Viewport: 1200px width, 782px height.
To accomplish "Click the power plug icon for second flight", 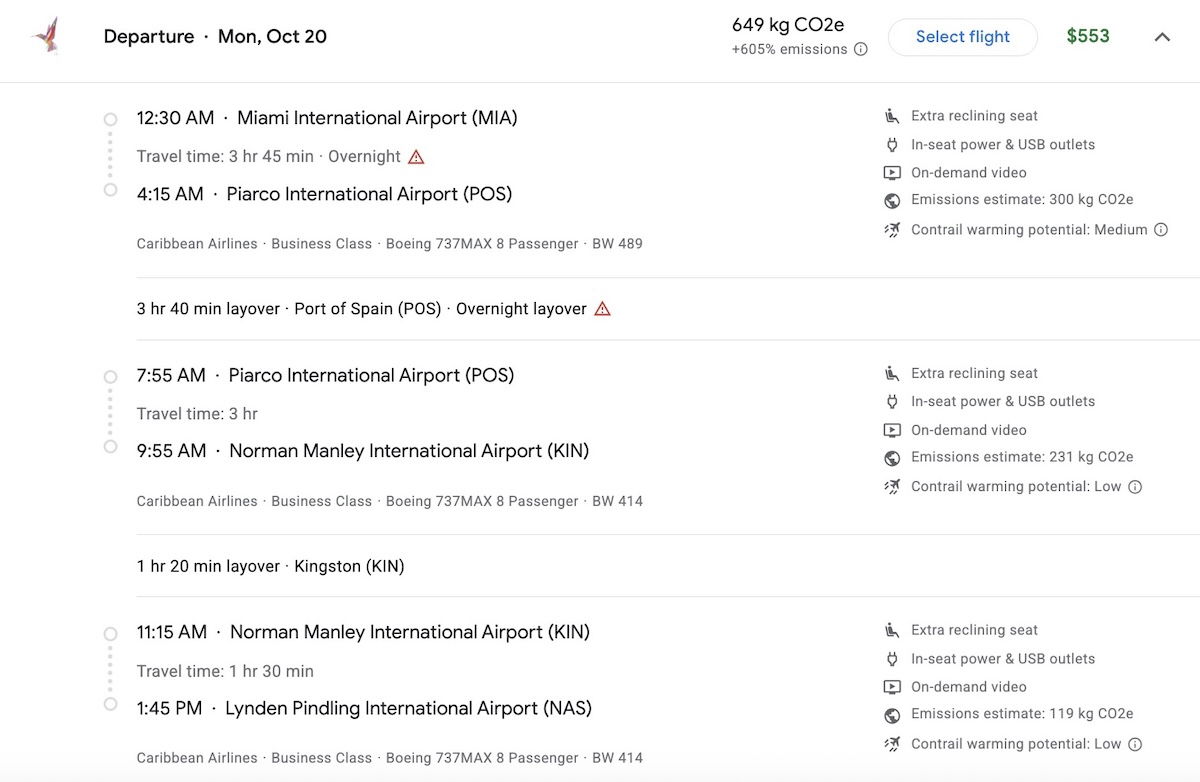I will pos(892,402).
